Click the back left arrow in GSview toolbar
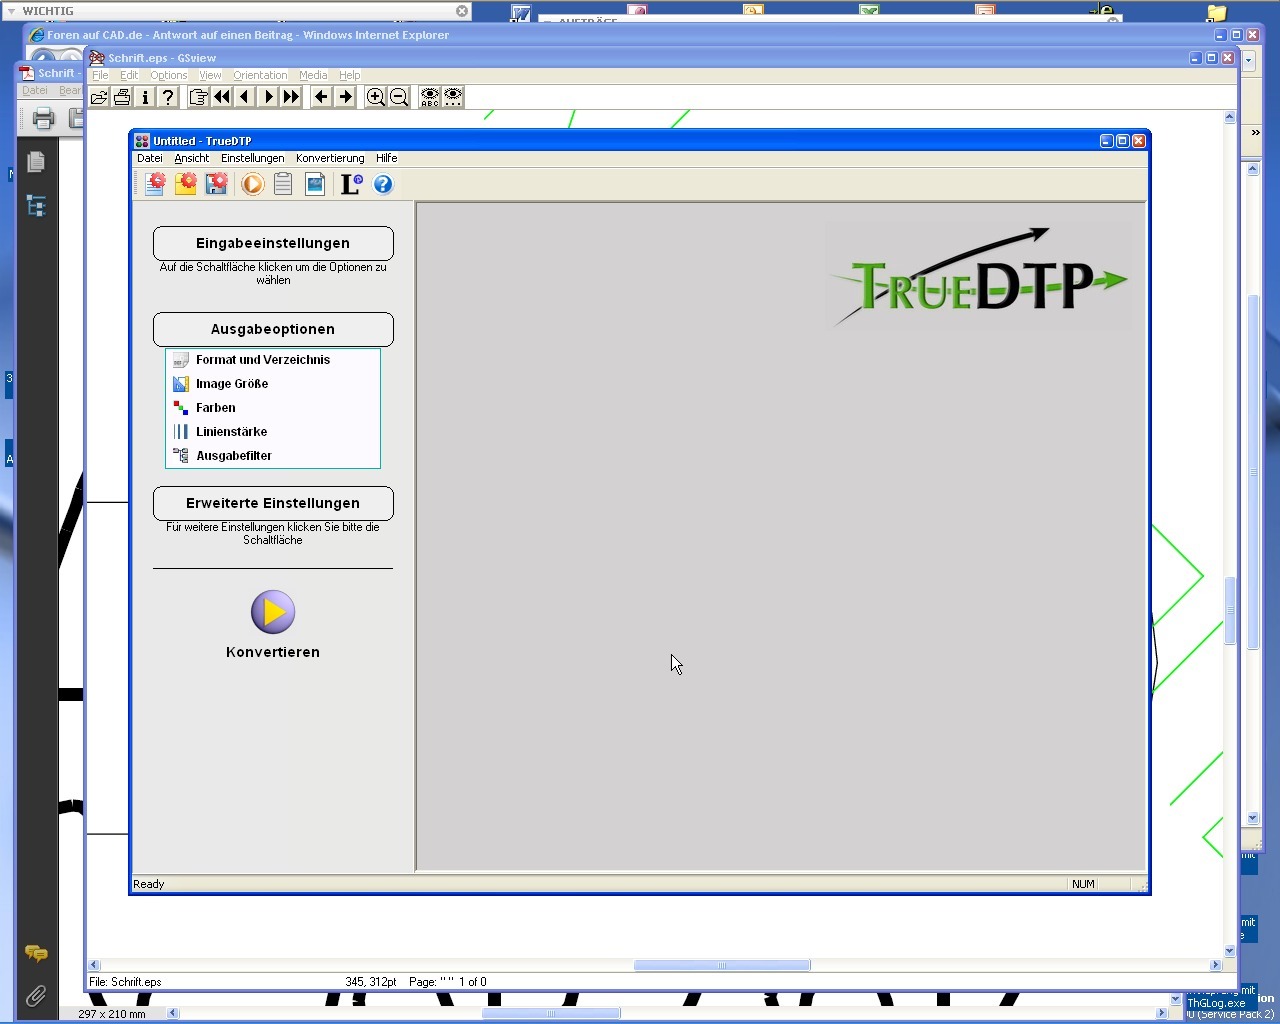The width and height of the screenshot is (1280, 1024). pos(321,97)
